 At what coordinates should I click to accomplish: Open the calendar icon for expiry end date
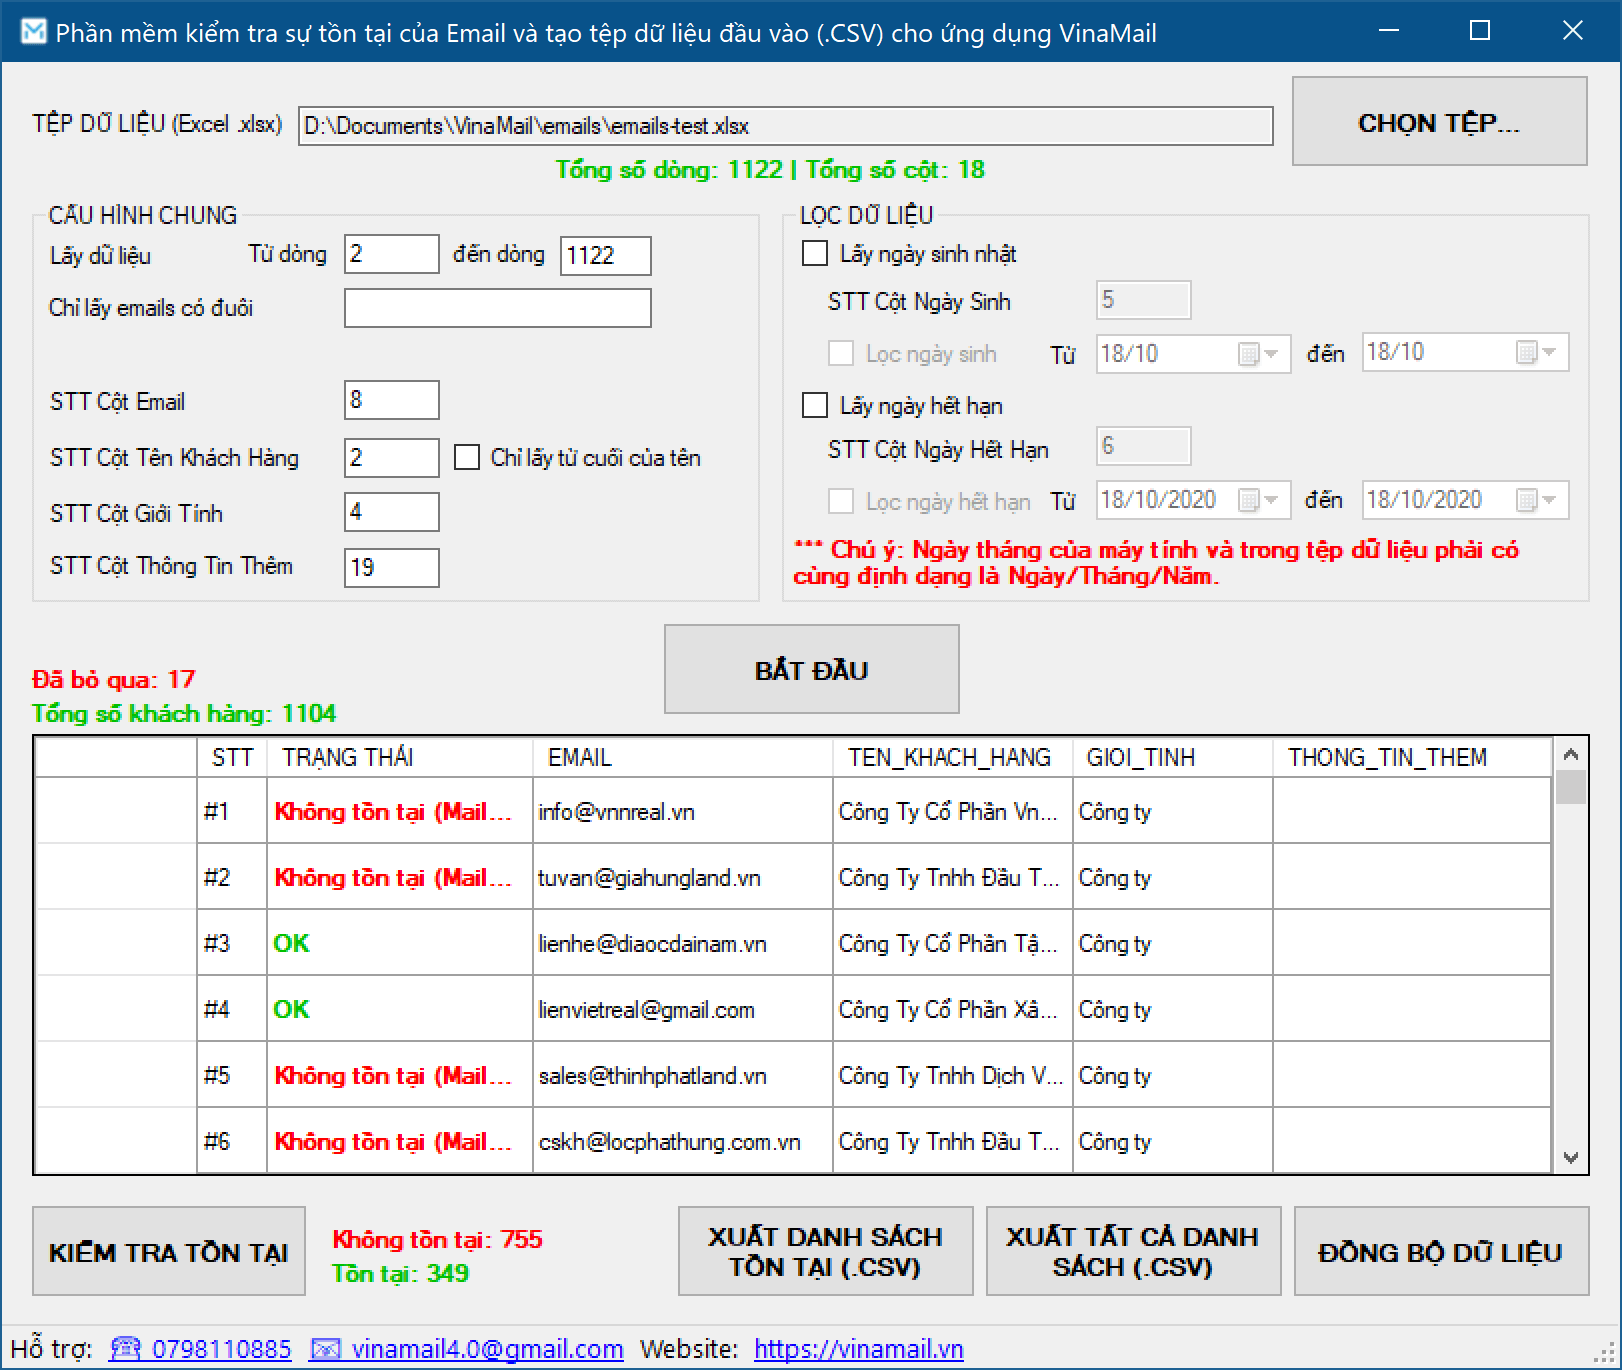coord(1524,500)
